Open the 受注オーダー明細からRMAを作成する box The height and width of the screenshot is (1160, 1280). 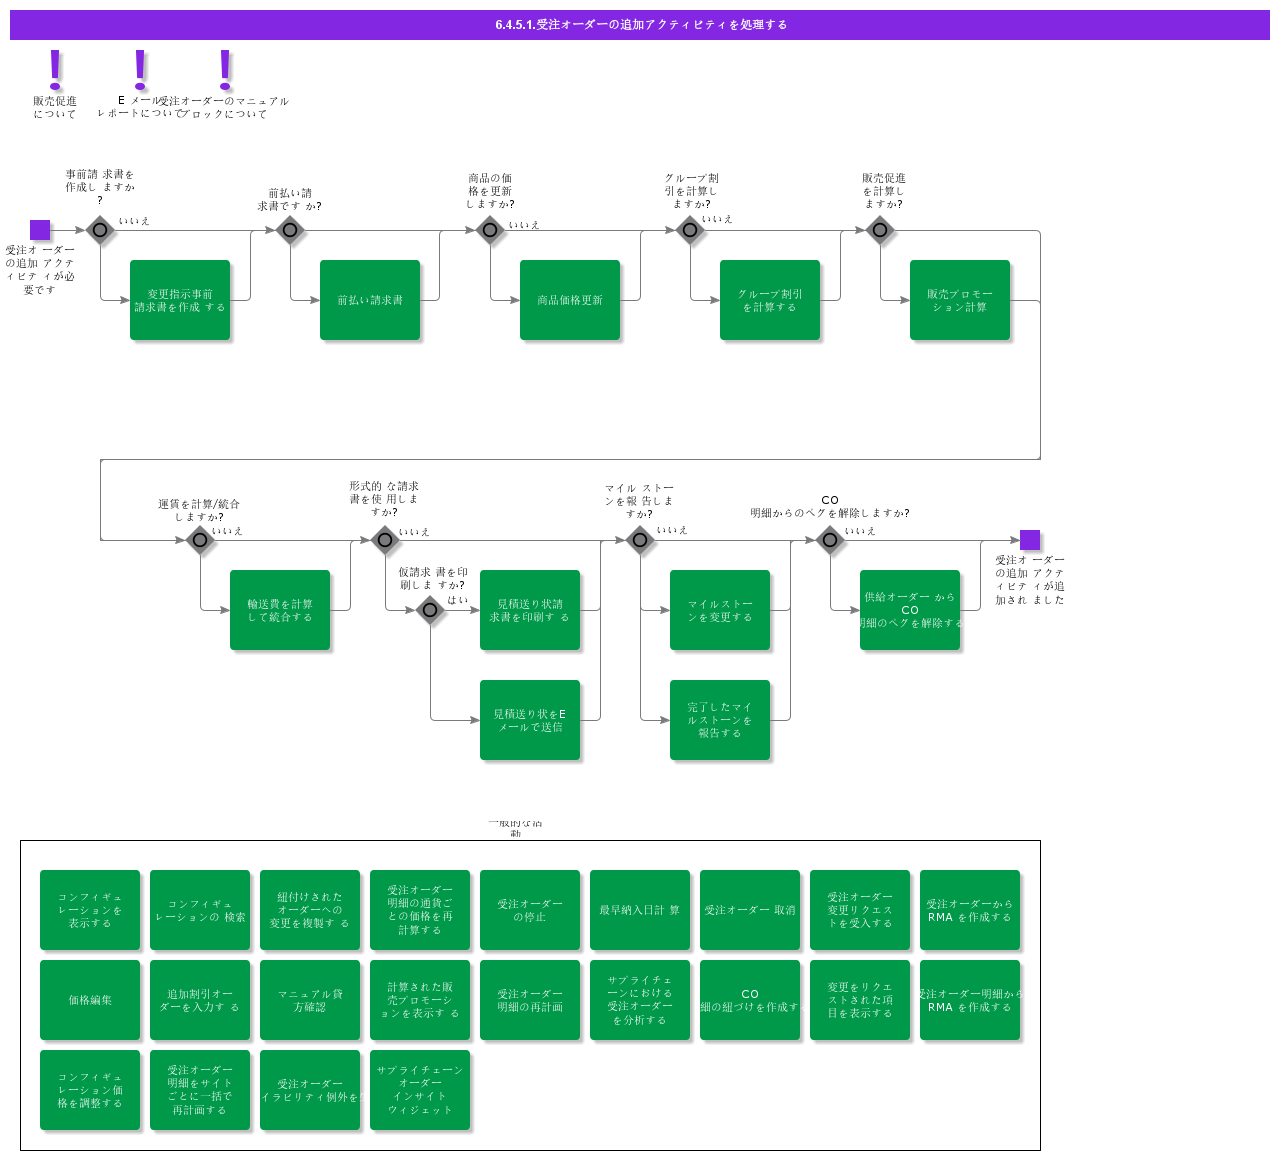[x=970, y=1000]
